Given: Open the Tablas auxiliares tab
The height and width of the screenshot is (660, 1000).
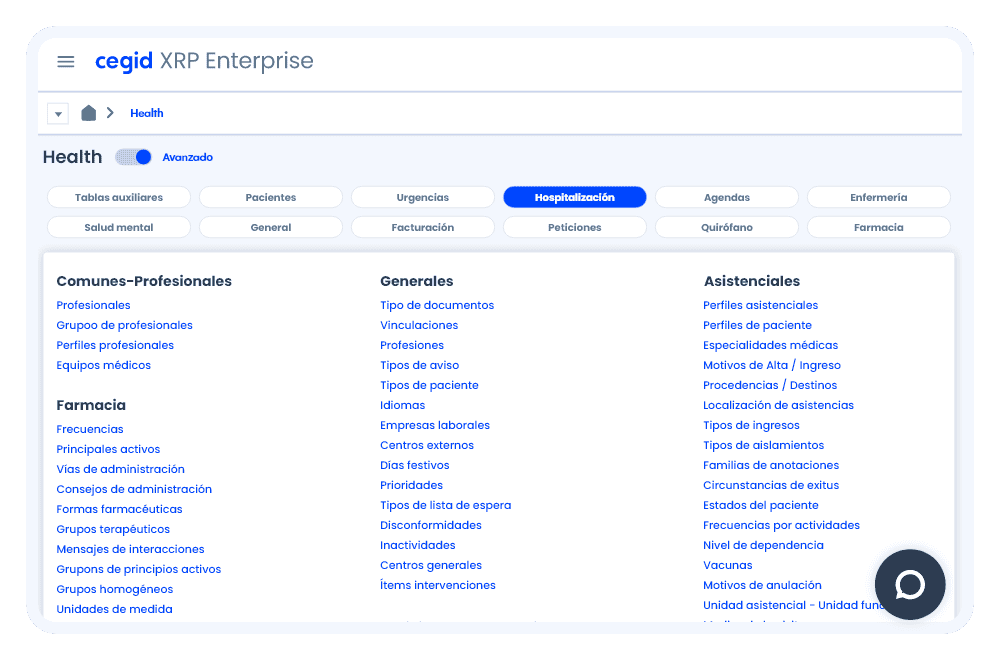Looking at the screenshot, I should [118, 198].
